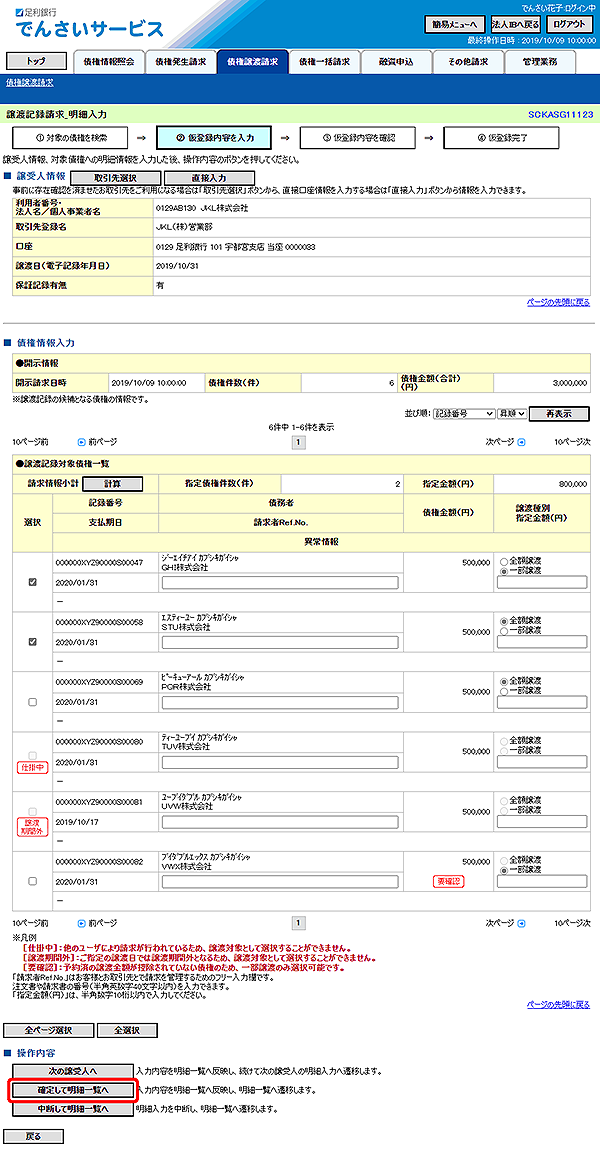Uncheck the STU株式会社 row selection checkbox
Screen dimensions: 600x1152
(32, 641)
